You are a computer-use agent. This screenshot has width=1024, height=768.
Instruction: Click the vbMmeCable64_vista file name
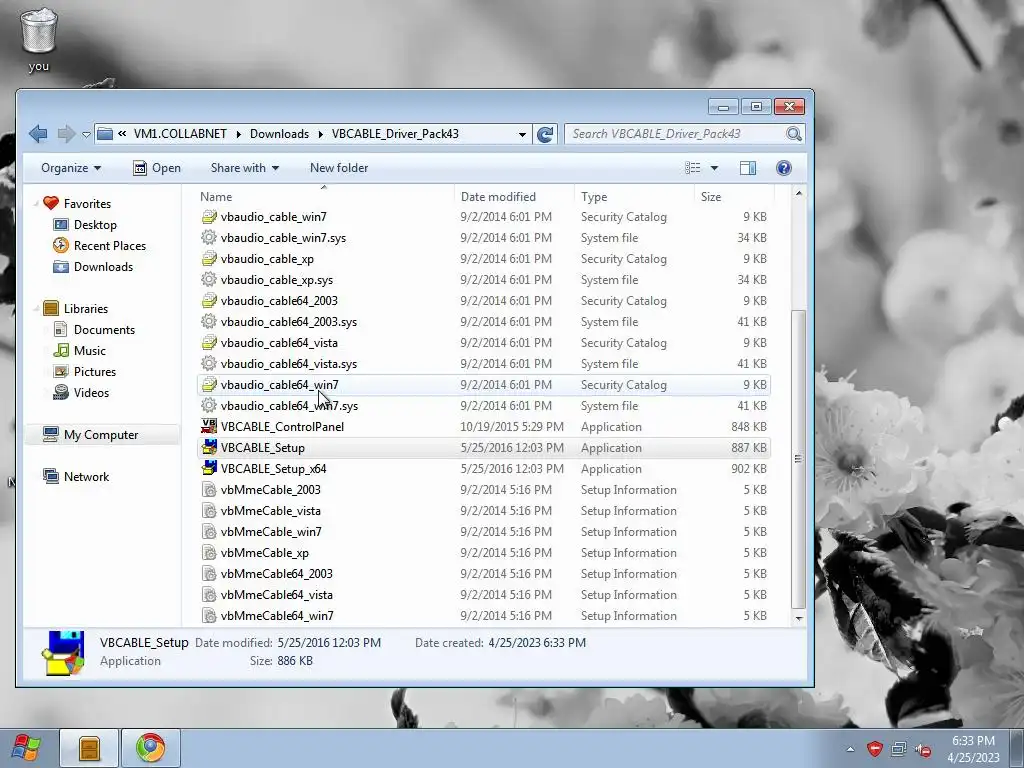click(x=276, y=594)
